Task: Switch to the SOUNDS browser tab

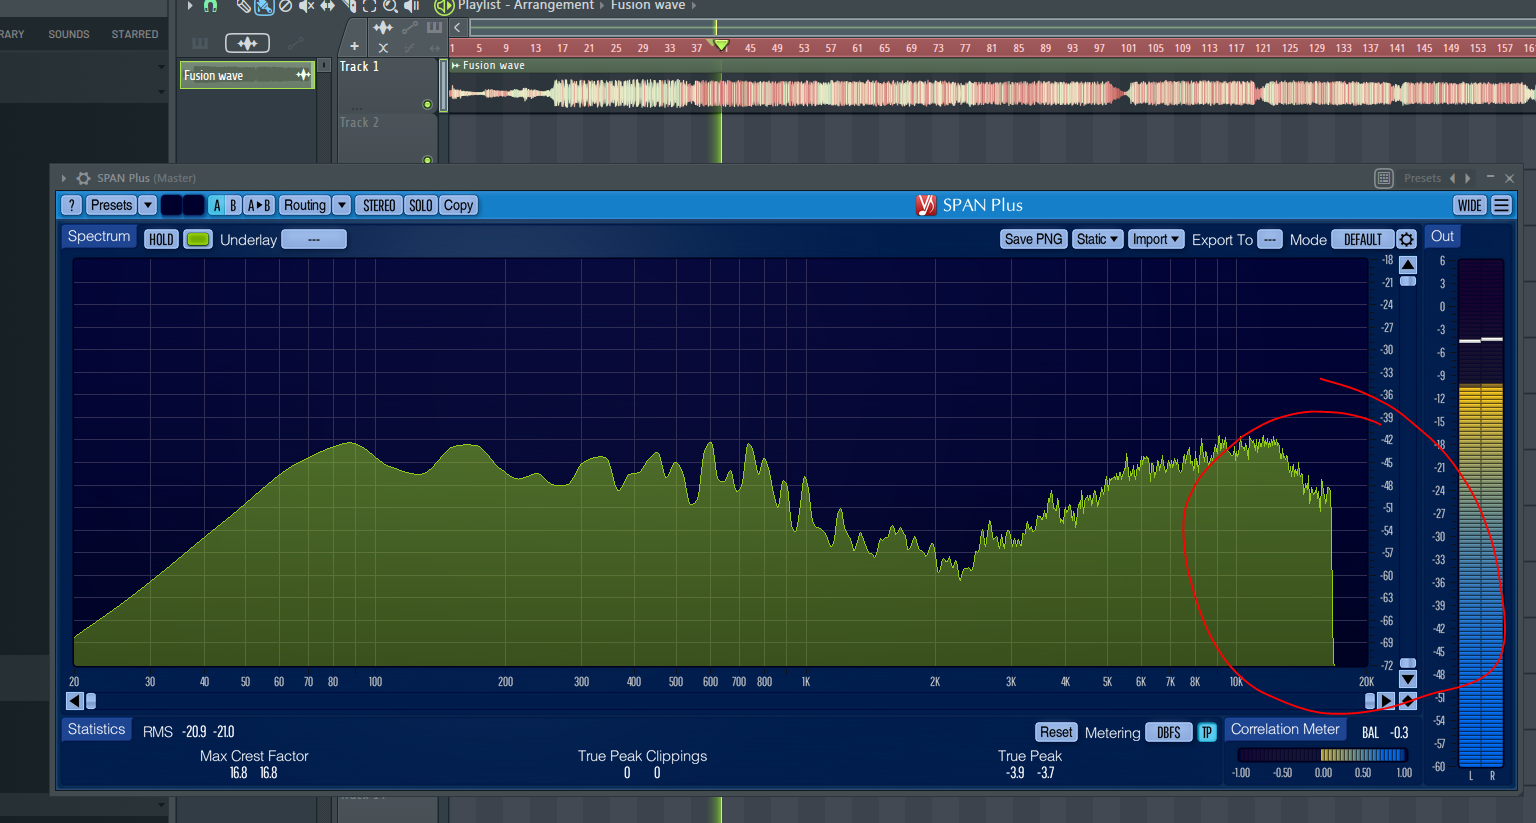Action: [69, 34]
